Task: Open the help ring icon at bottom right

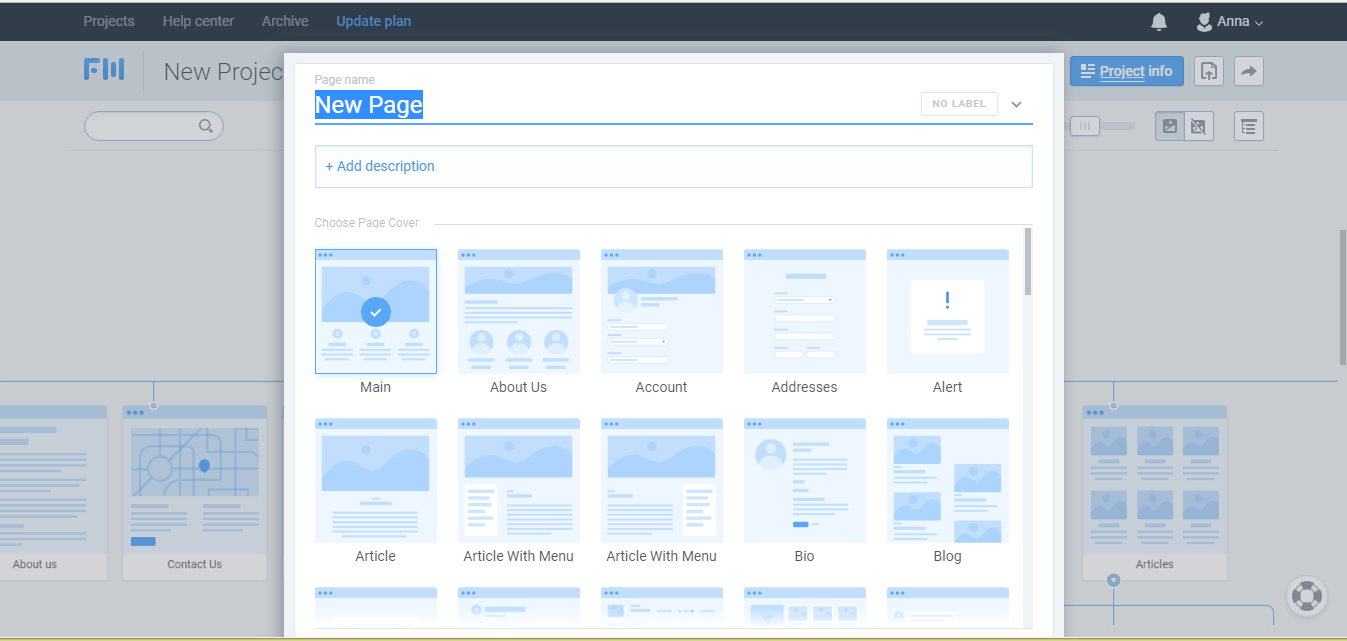Action: point(1307,597)
